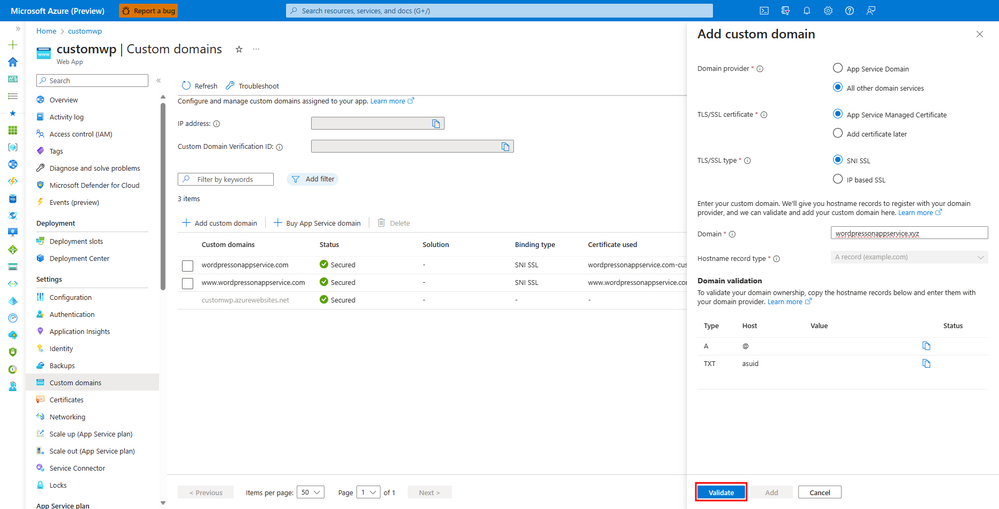This screenshot has height=509, width=999.
Task: Click the create a resource plus icon
Action: click(13, 45)
